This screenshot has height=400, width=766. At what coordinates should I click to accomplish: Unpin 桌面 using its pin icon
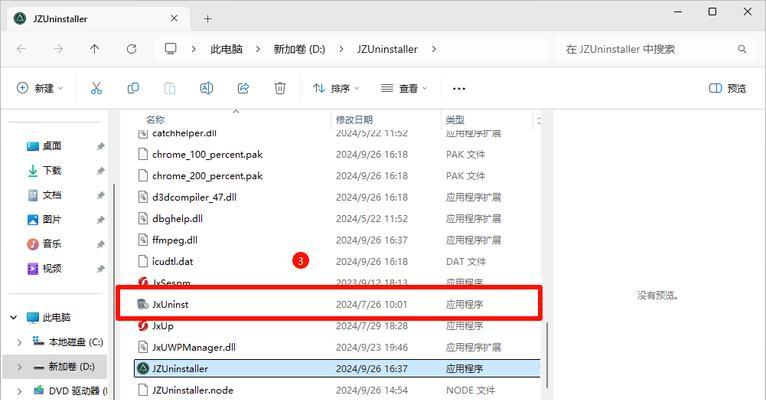[100, 146]
